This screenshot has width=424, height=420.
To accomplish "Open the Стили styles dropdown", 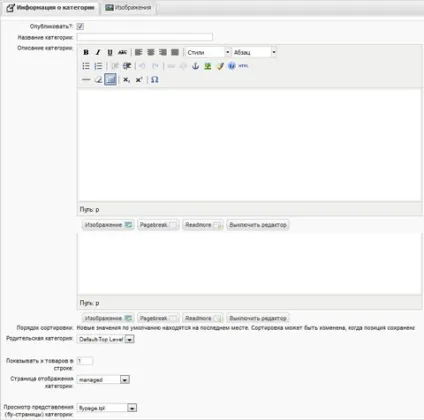I will pos(208,52).
